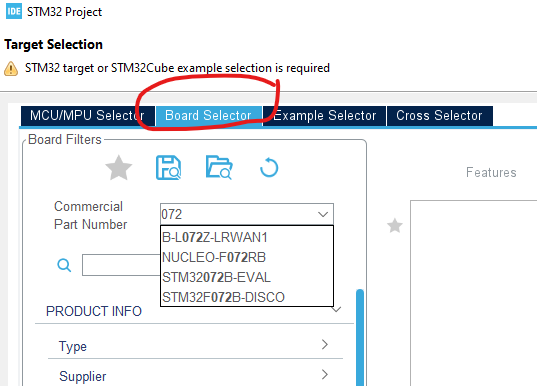Screen dimensions: 537x386
Task: Click the small star beside the features list
Action: (395, 226)
